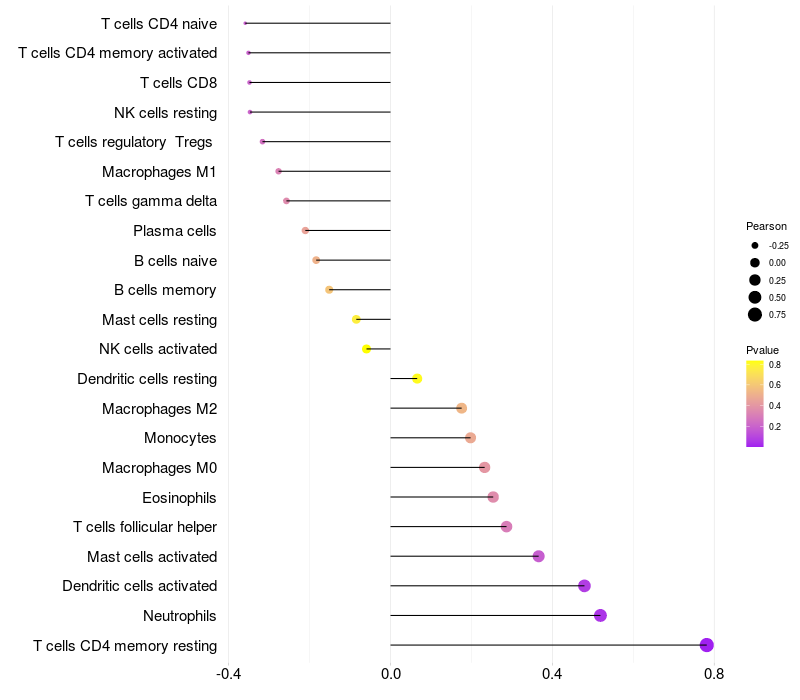800x700 pixels.
Task: Select the 0.25 Pearson size legend dot
Action: click(x=755, y=280)
